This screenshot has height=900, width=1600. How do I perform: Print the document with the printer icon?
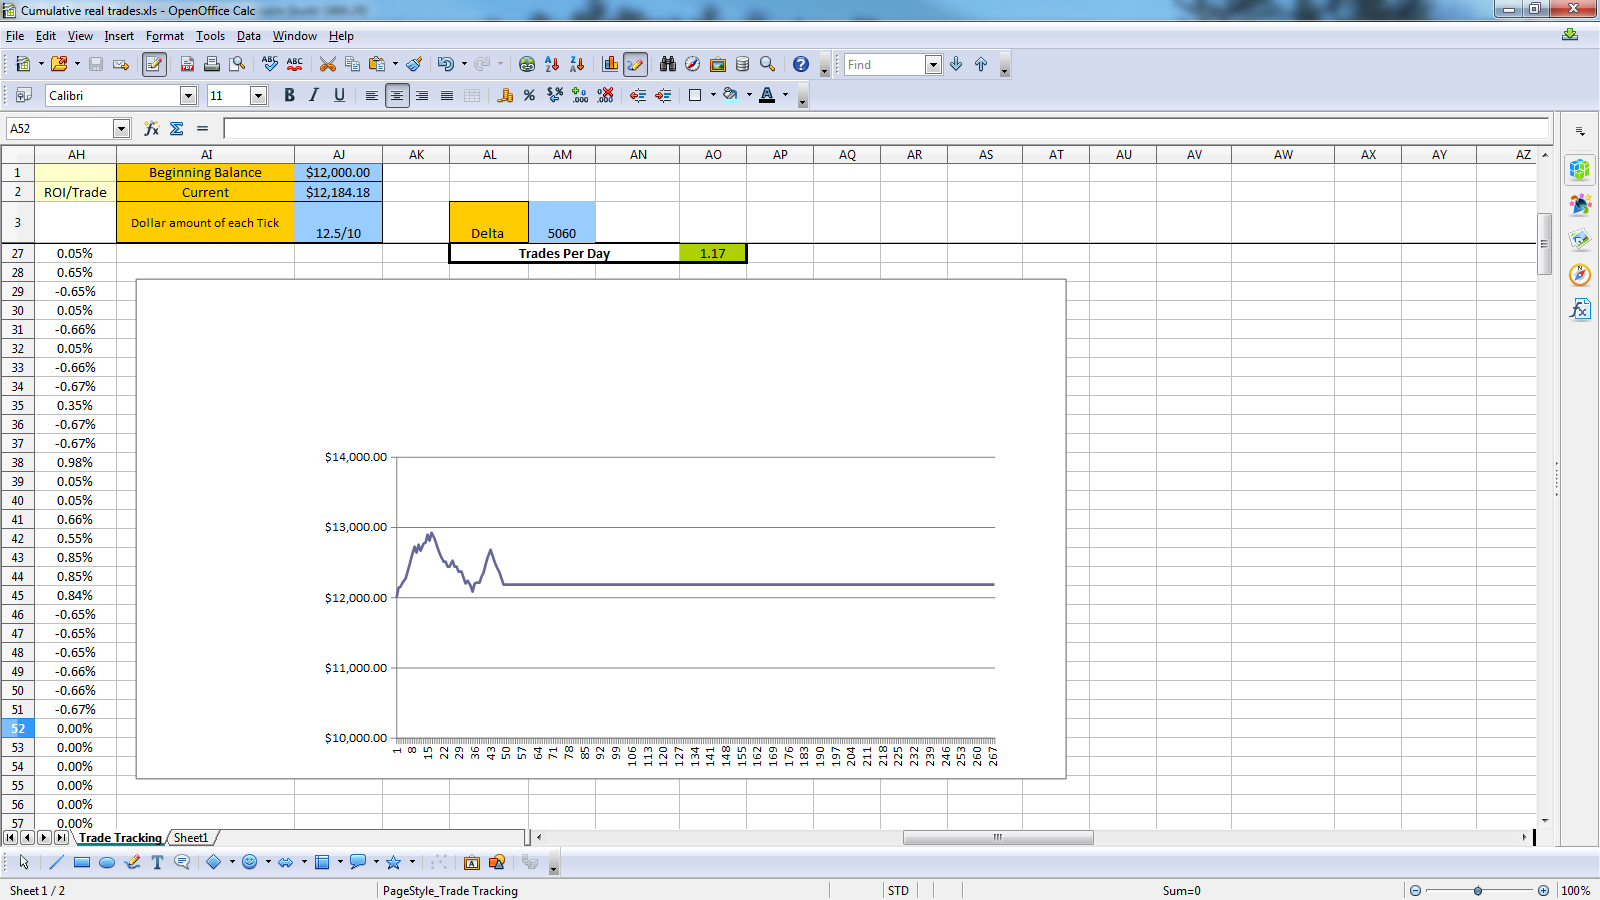[x=212, y=64]
